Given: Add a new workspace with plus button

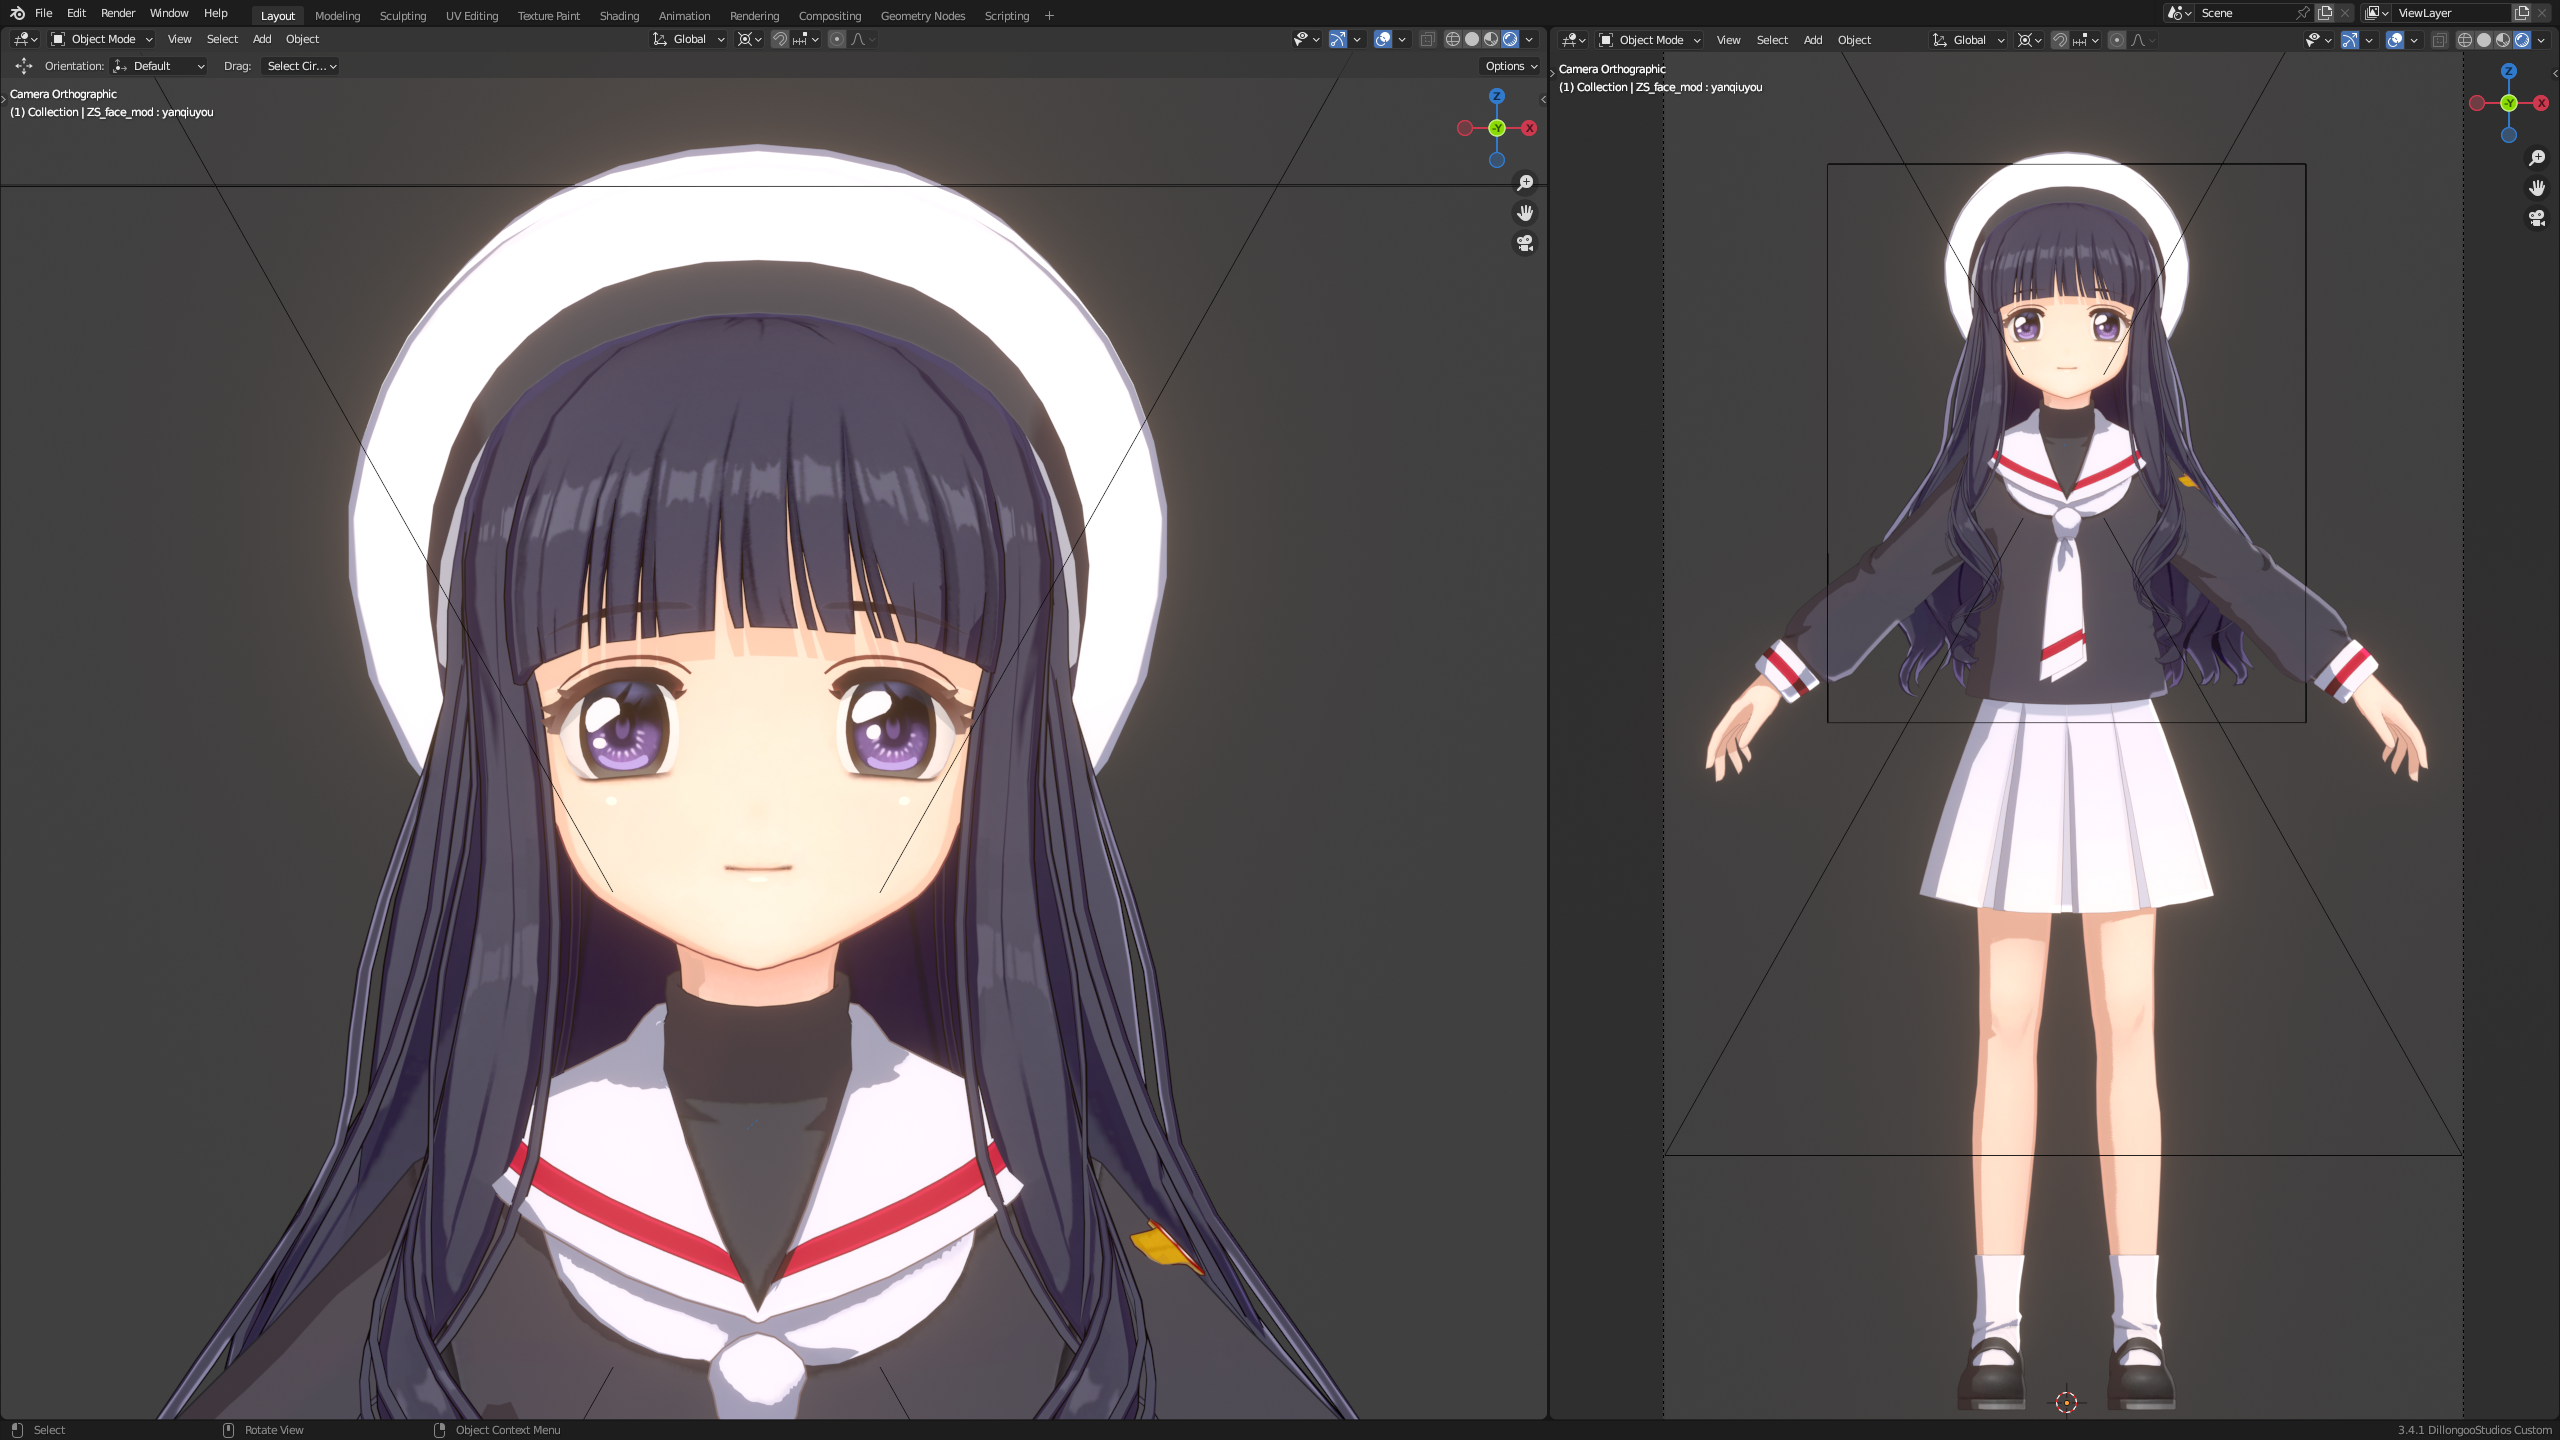Looking at the screenshot, I should [1049, 16].
